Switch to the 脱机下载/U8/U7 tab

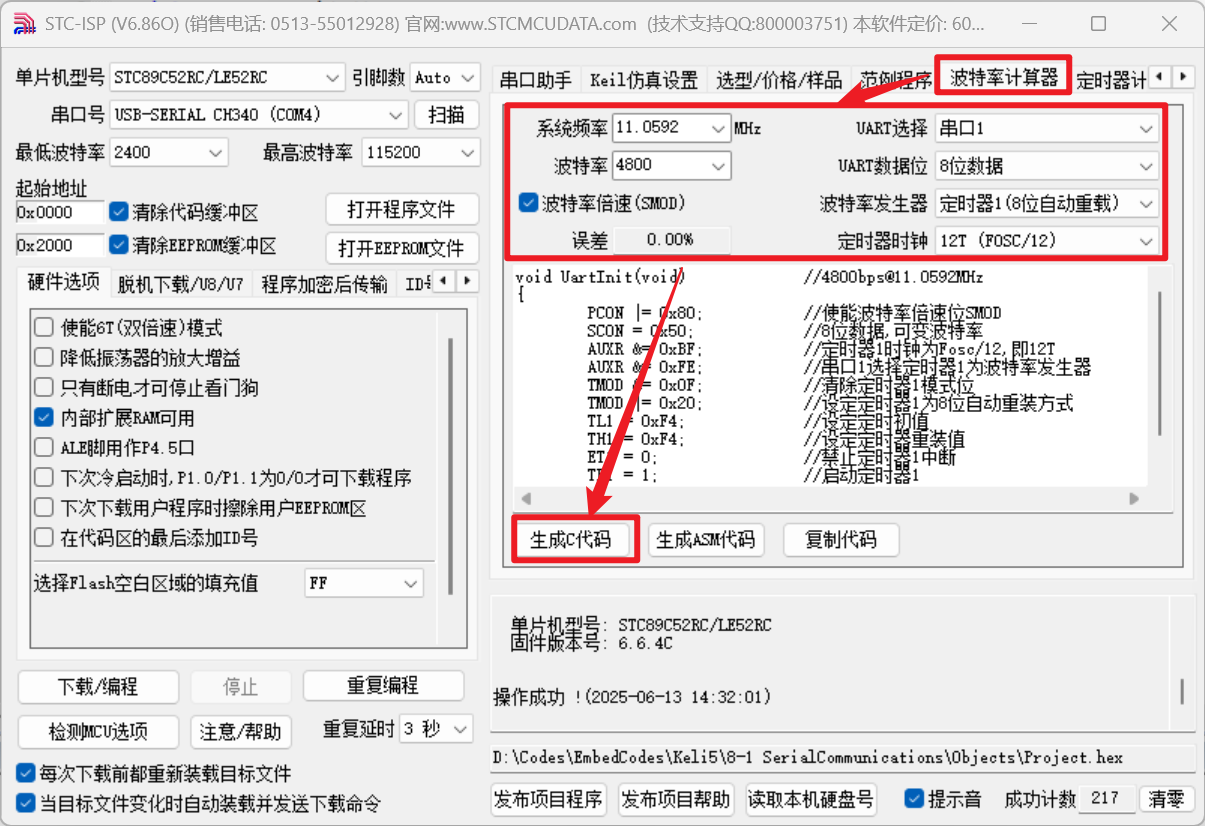[180, 284]
